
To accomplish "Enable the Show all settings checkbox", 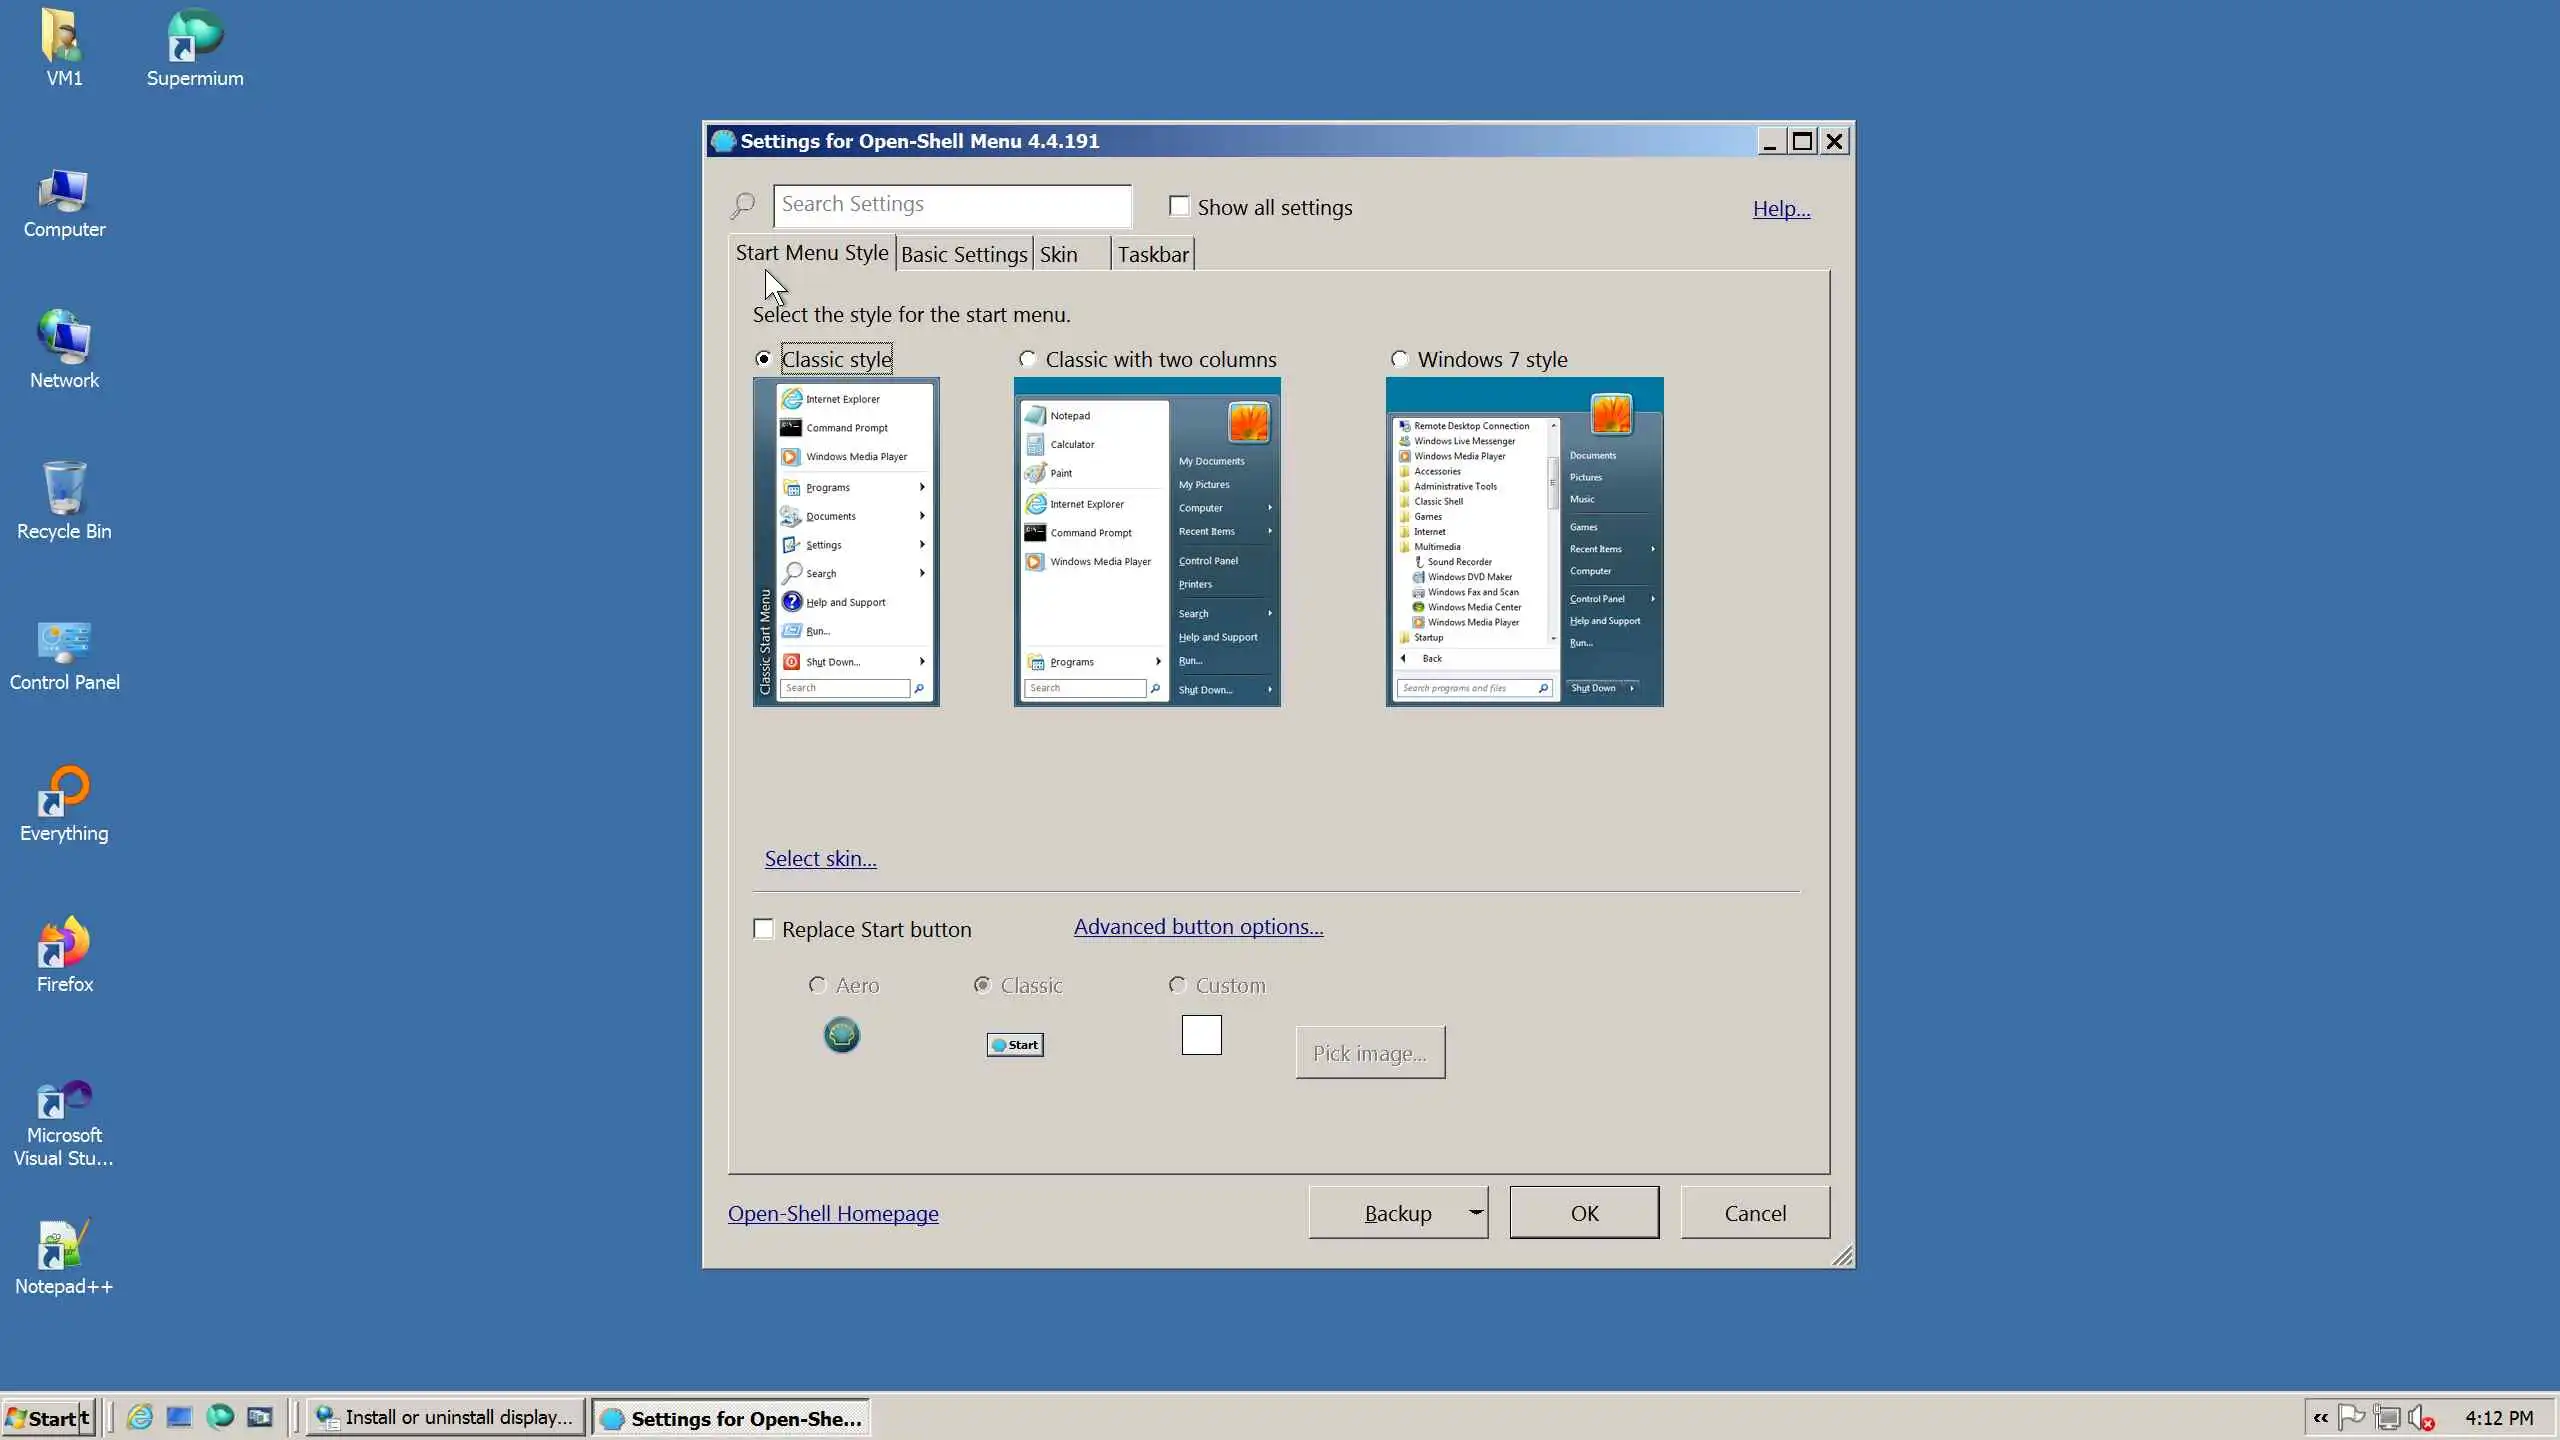I will pos(1180,206).
